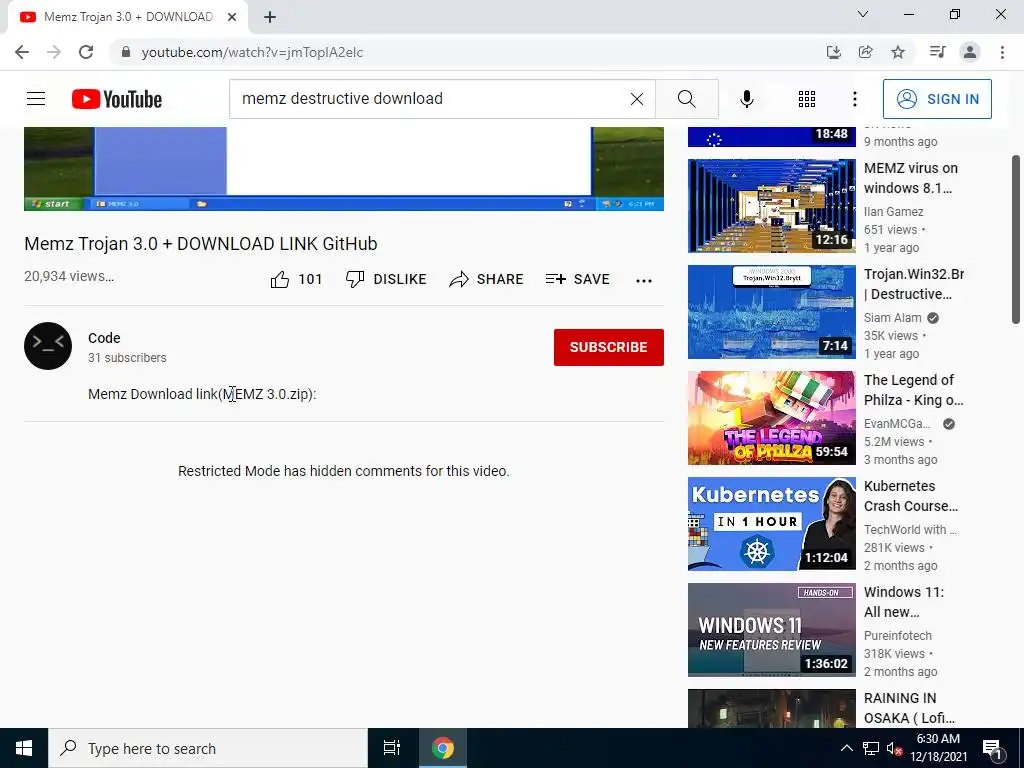The width and height of the screenshot is (1024, 768).
Task: Open more actions ellipsis under video
Action: [x=644, y=280]
